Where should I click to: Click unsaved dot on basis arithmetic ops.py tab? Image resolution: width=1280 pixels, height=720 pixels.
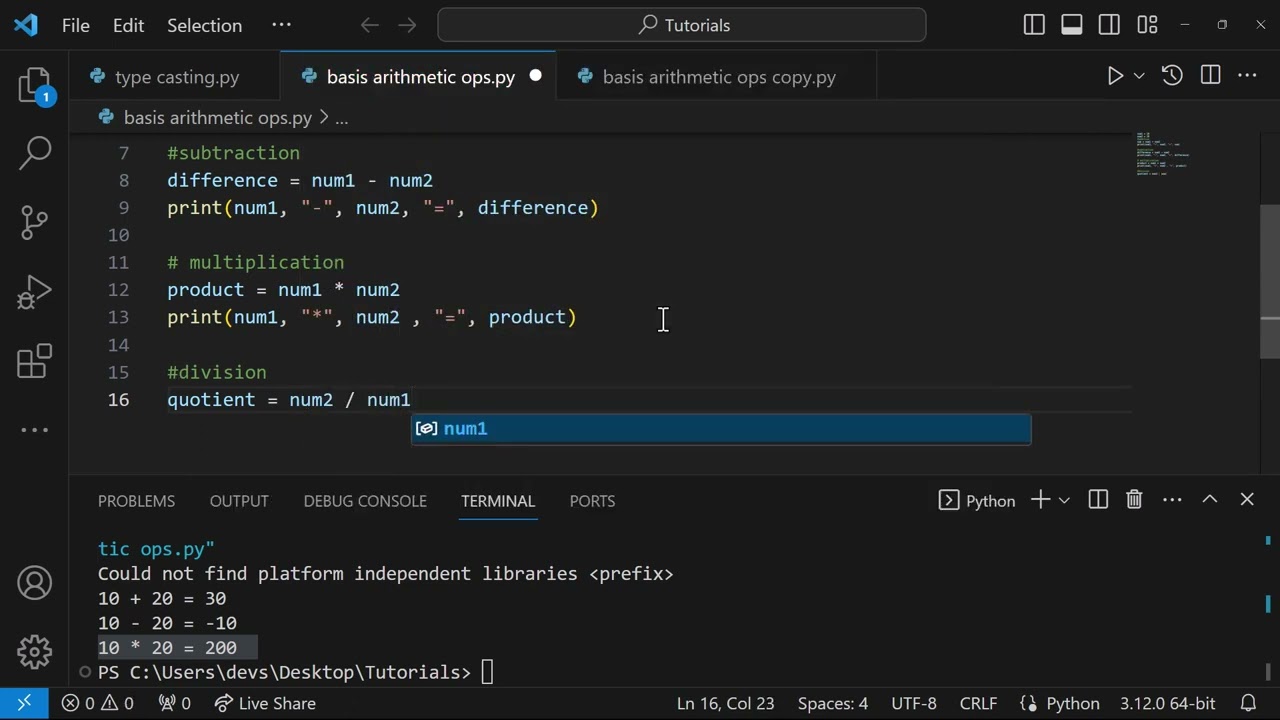pyautogui.click(x=535, y=76)
